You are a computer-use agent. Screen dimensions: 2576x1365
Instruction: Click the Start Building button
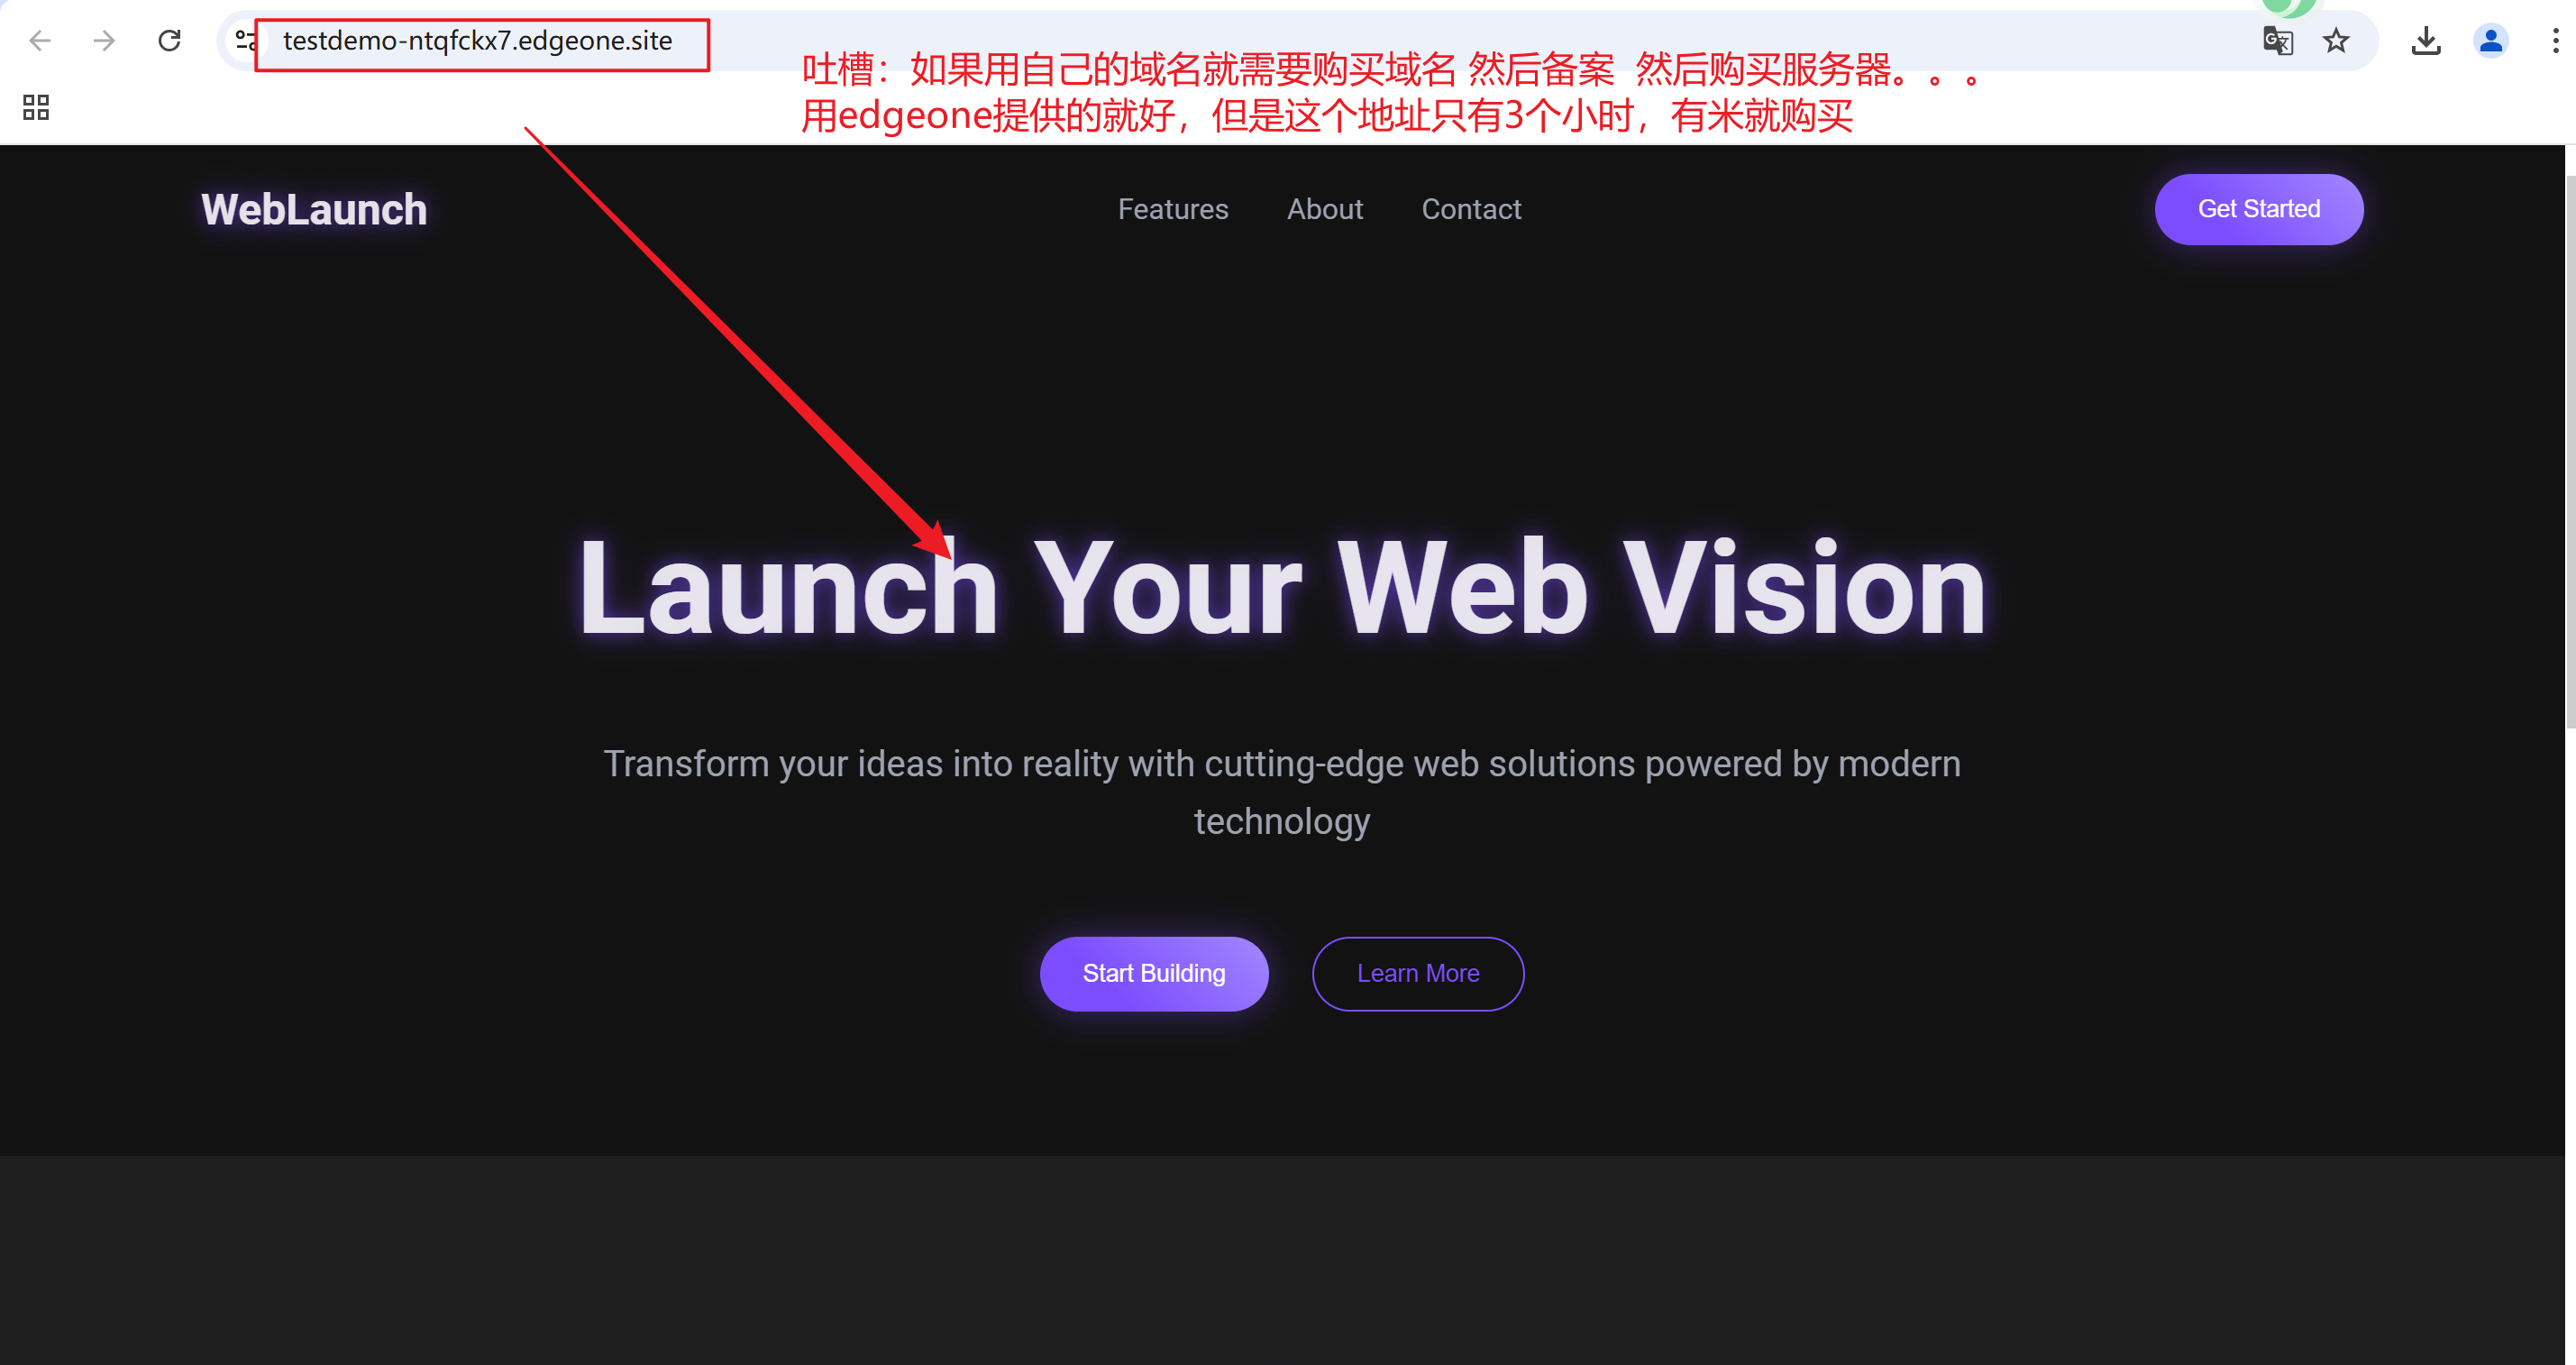tap(1154, 973)
